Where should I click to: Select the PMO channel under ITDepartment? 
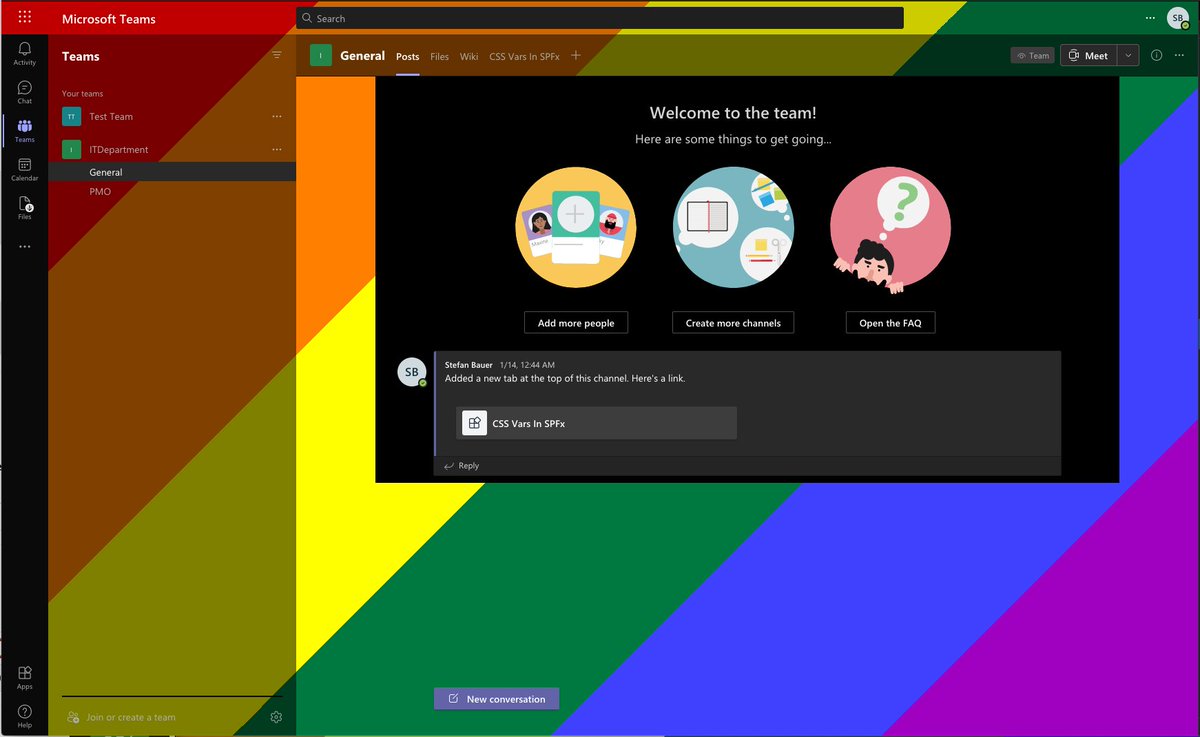(100, 191)
